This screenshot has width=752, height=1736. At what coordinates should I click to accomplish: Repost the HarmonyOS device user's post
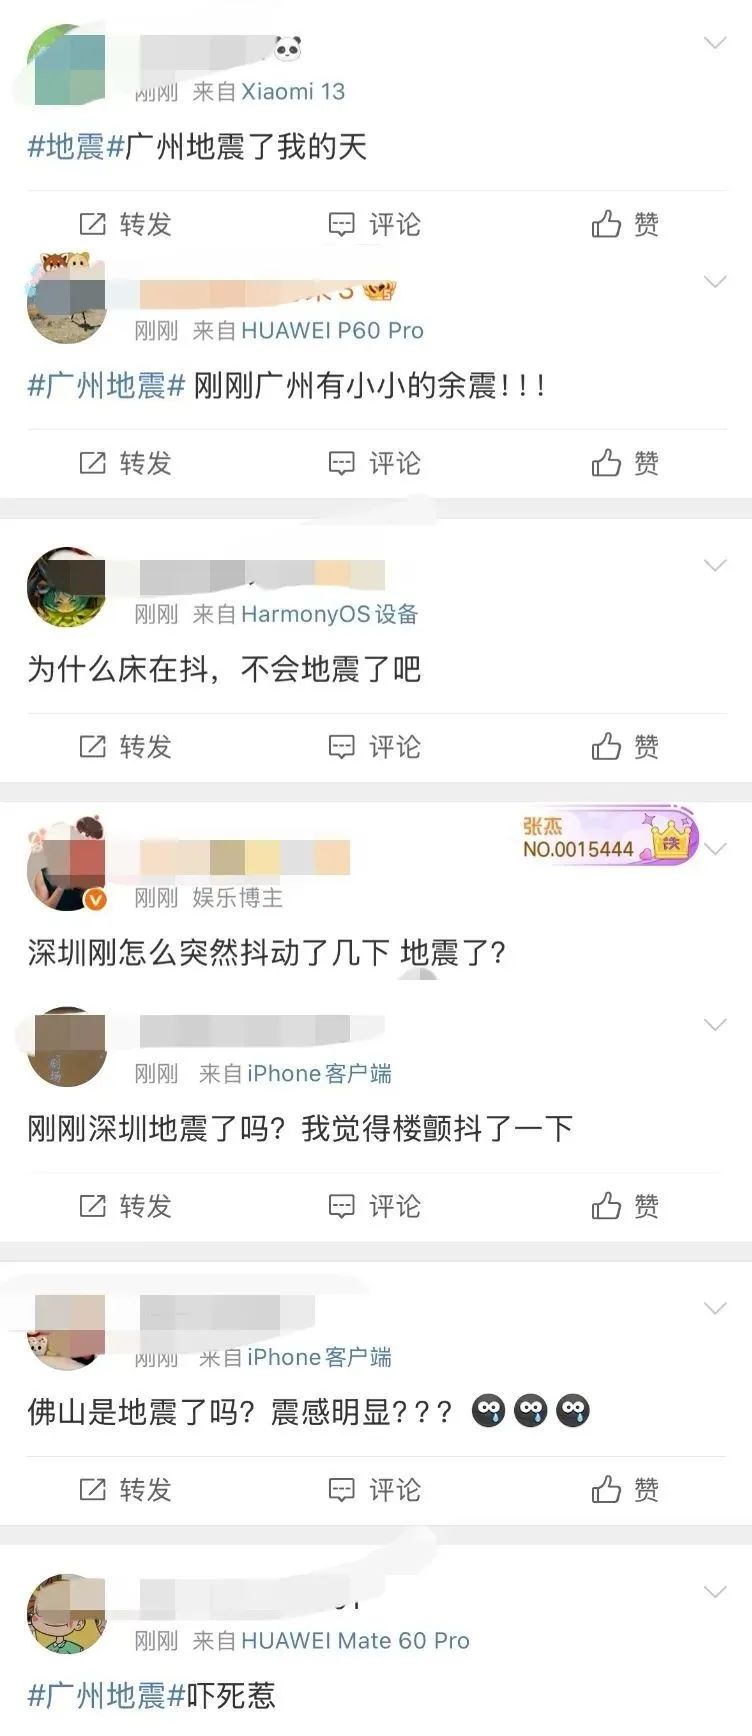[x=125, y=746]
